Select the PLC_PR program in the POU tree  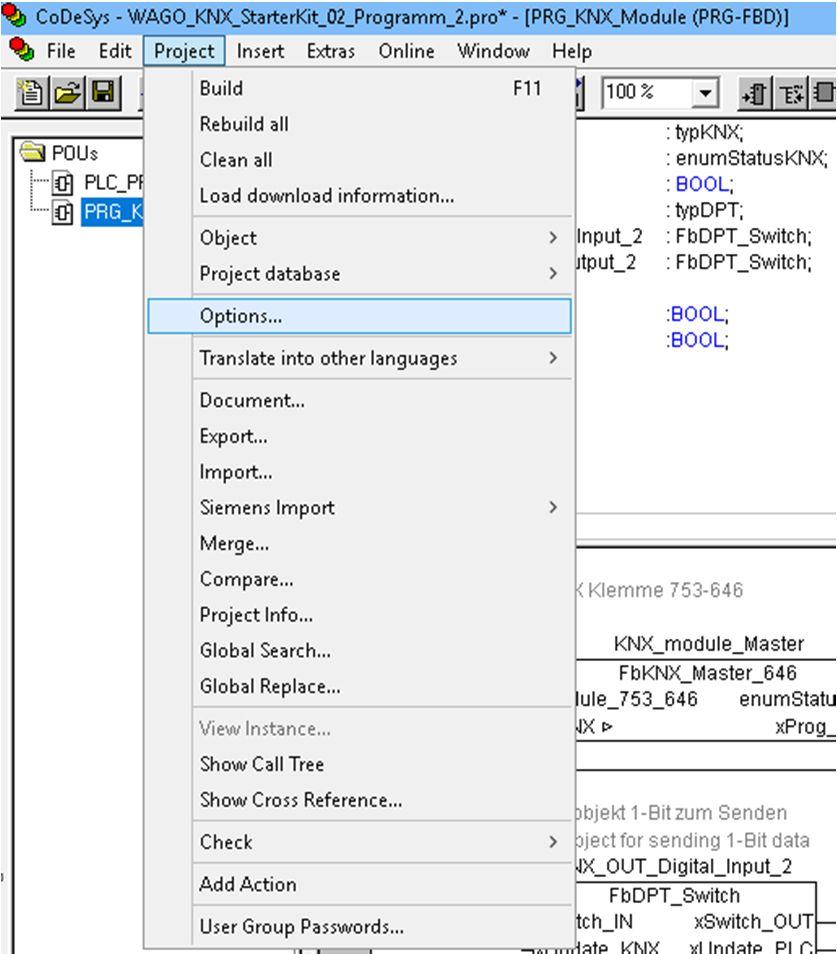(x=97, y=182)
